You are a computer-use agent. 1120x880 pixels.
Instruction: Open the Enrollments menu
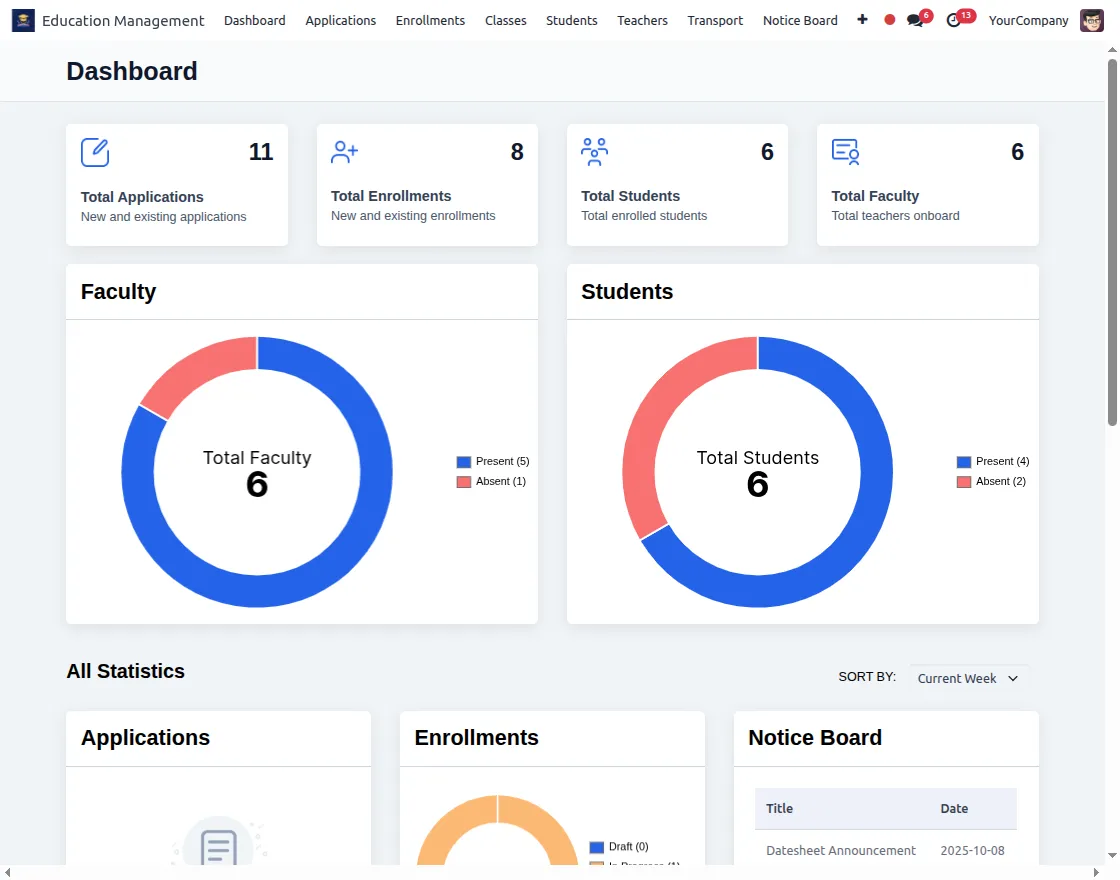click(x=430, y=20)
